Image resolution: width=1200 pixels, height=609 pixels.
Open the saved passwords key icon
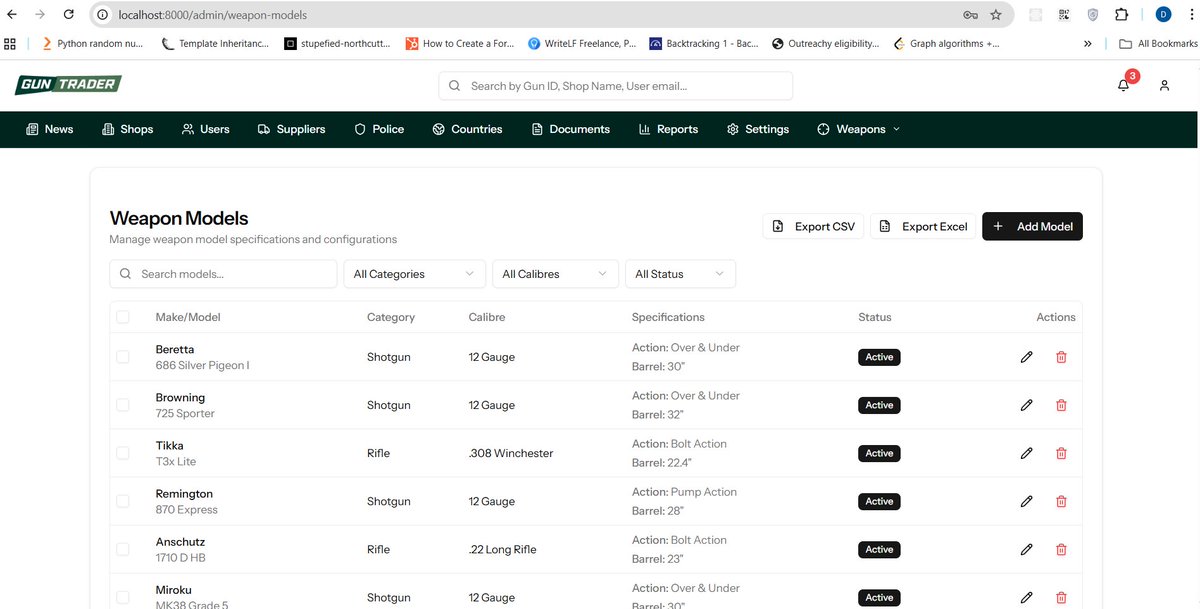coord(970,15)
